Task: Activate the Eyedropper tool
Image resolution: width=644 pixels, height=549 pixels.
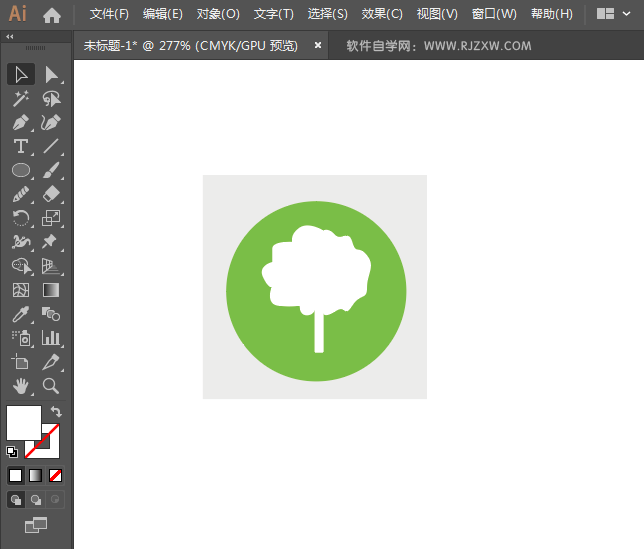Action: pyautogui.click(x=20, y=314)
